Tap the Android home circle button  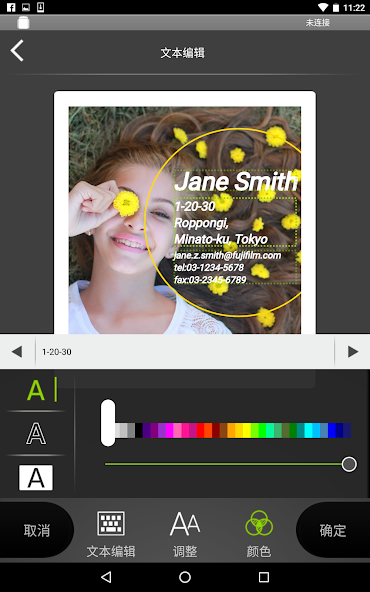coord(185,577)
